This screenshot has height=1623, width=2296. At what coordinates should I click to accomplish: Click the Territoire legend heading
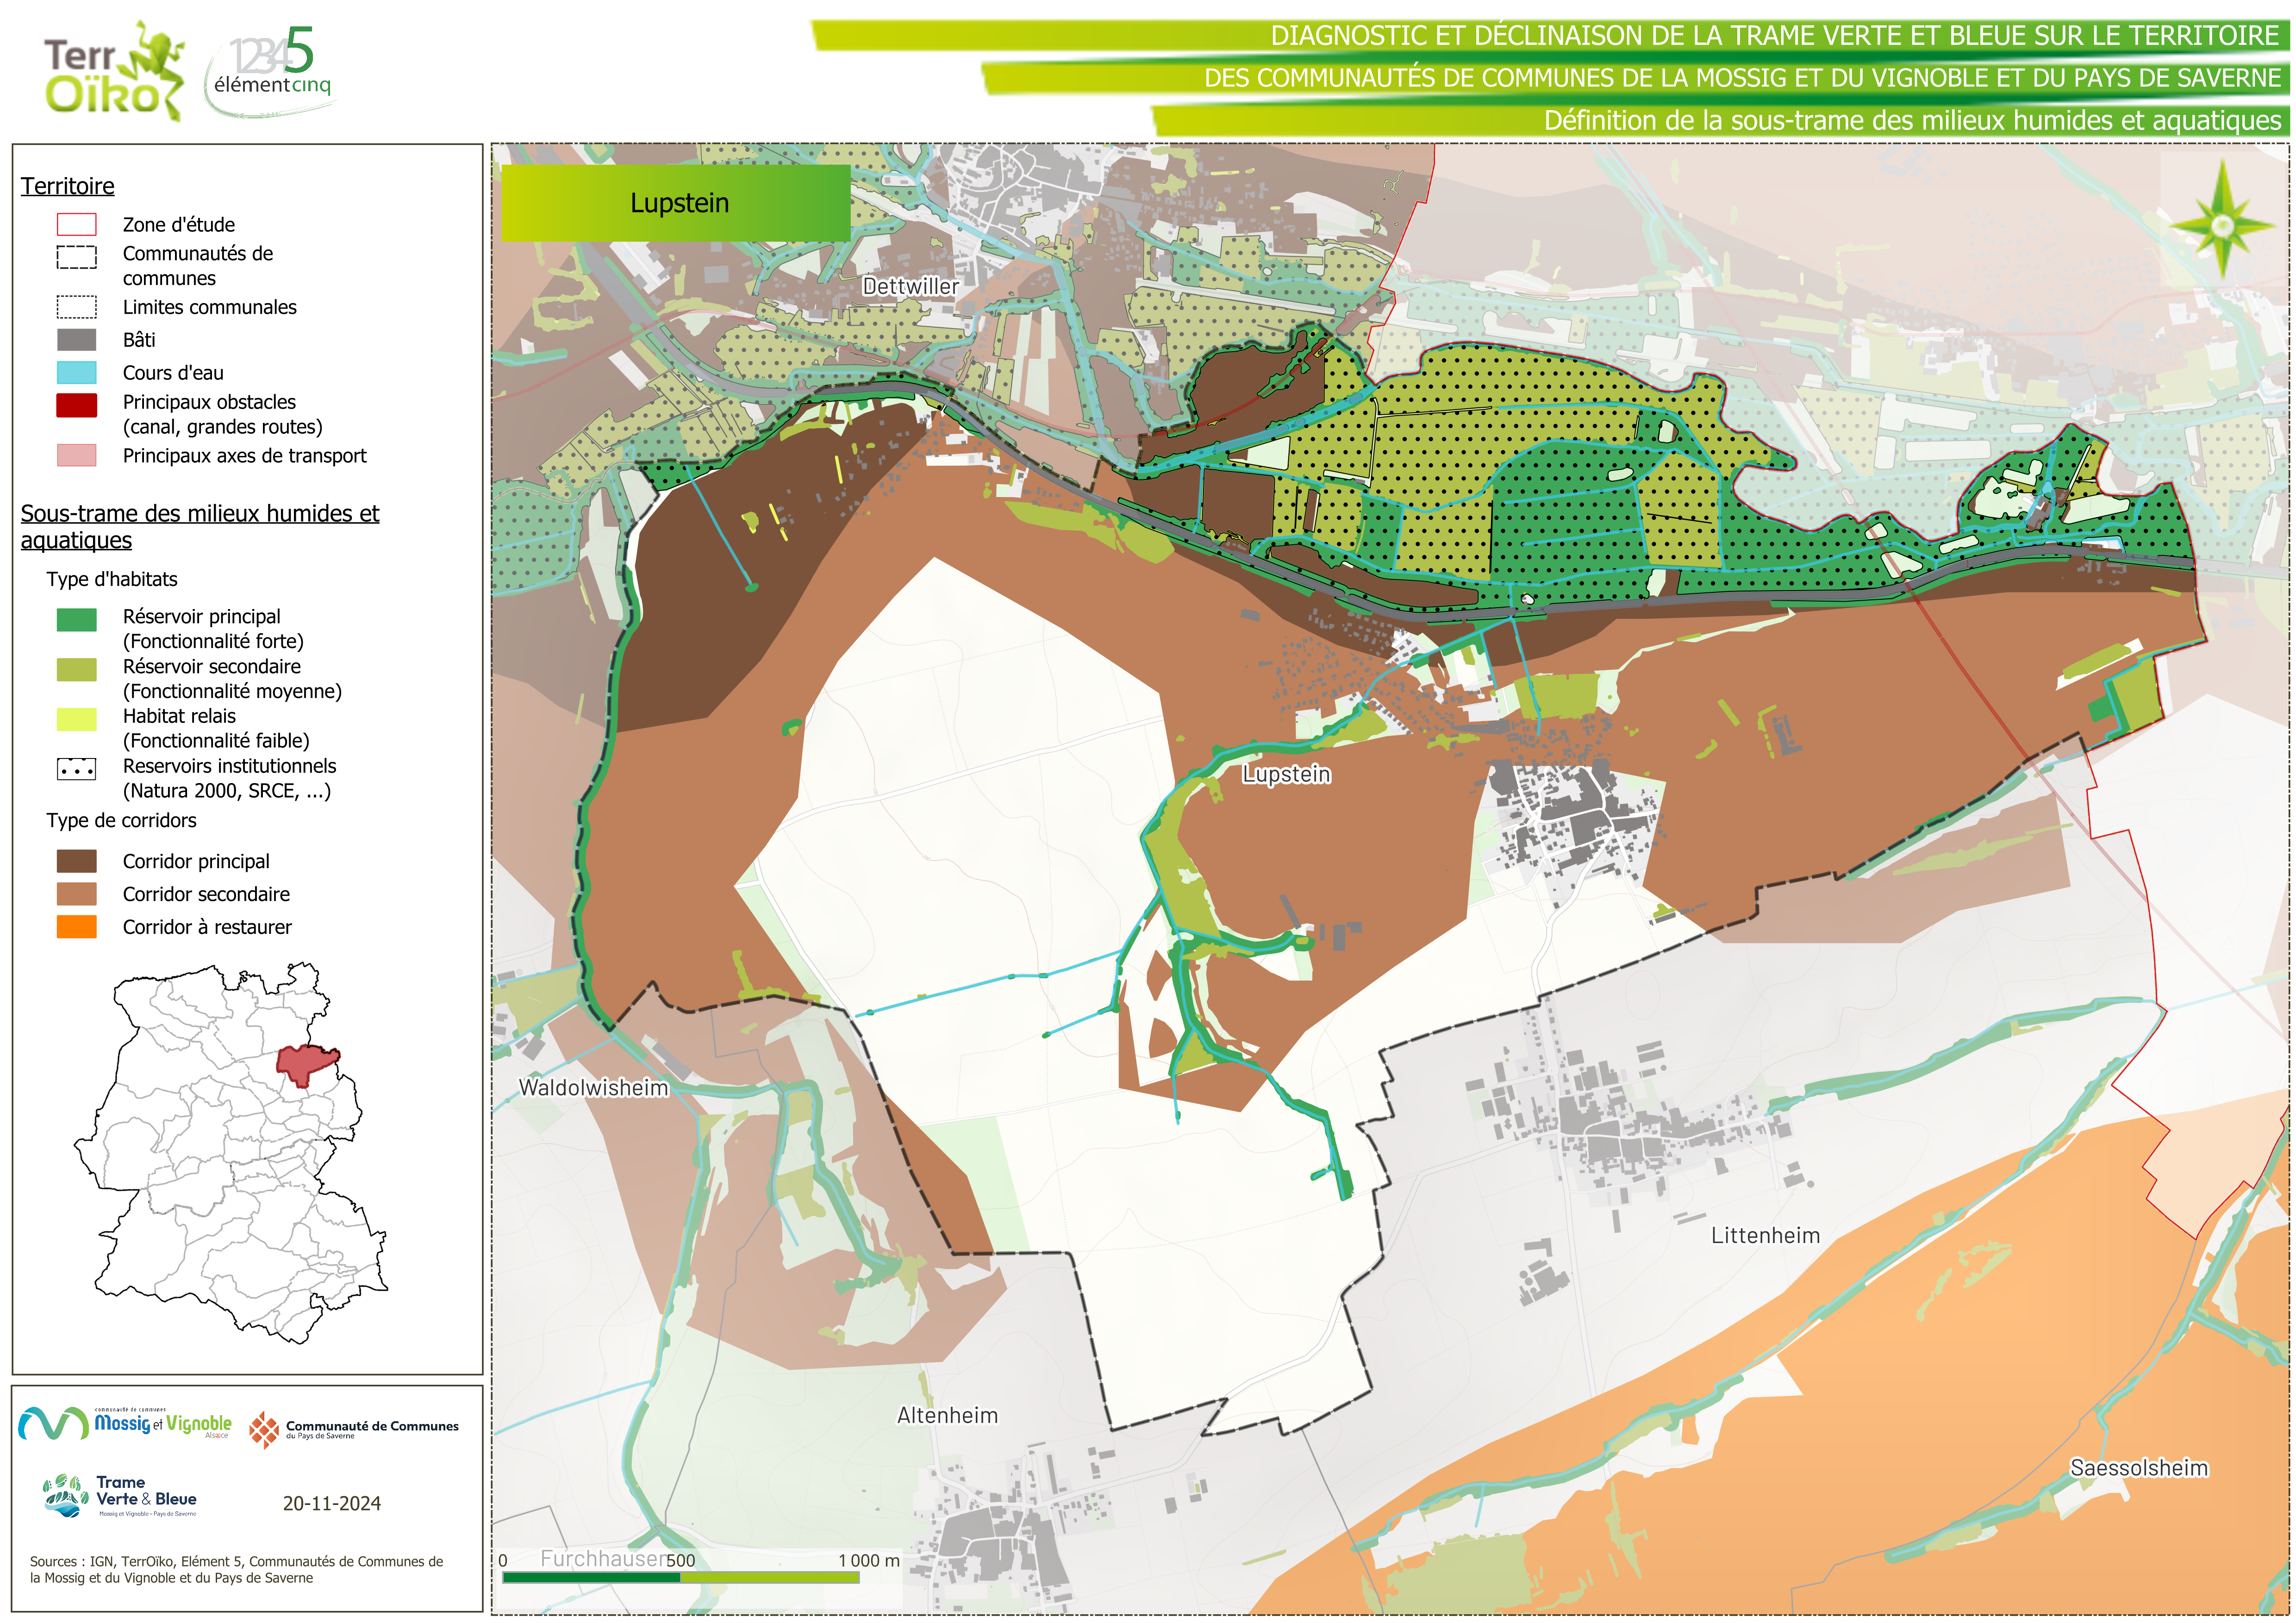click(x=68, y=186)
